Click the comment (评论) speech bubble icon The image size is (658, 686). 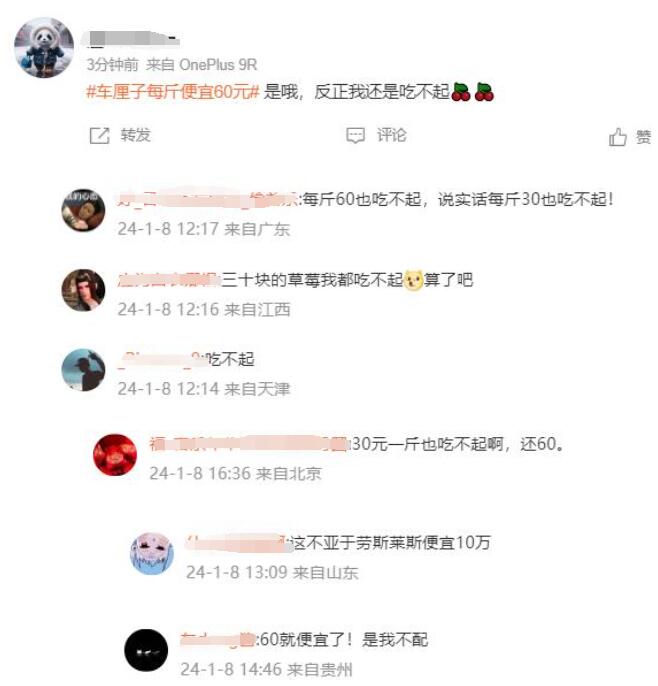click(355, 136)
